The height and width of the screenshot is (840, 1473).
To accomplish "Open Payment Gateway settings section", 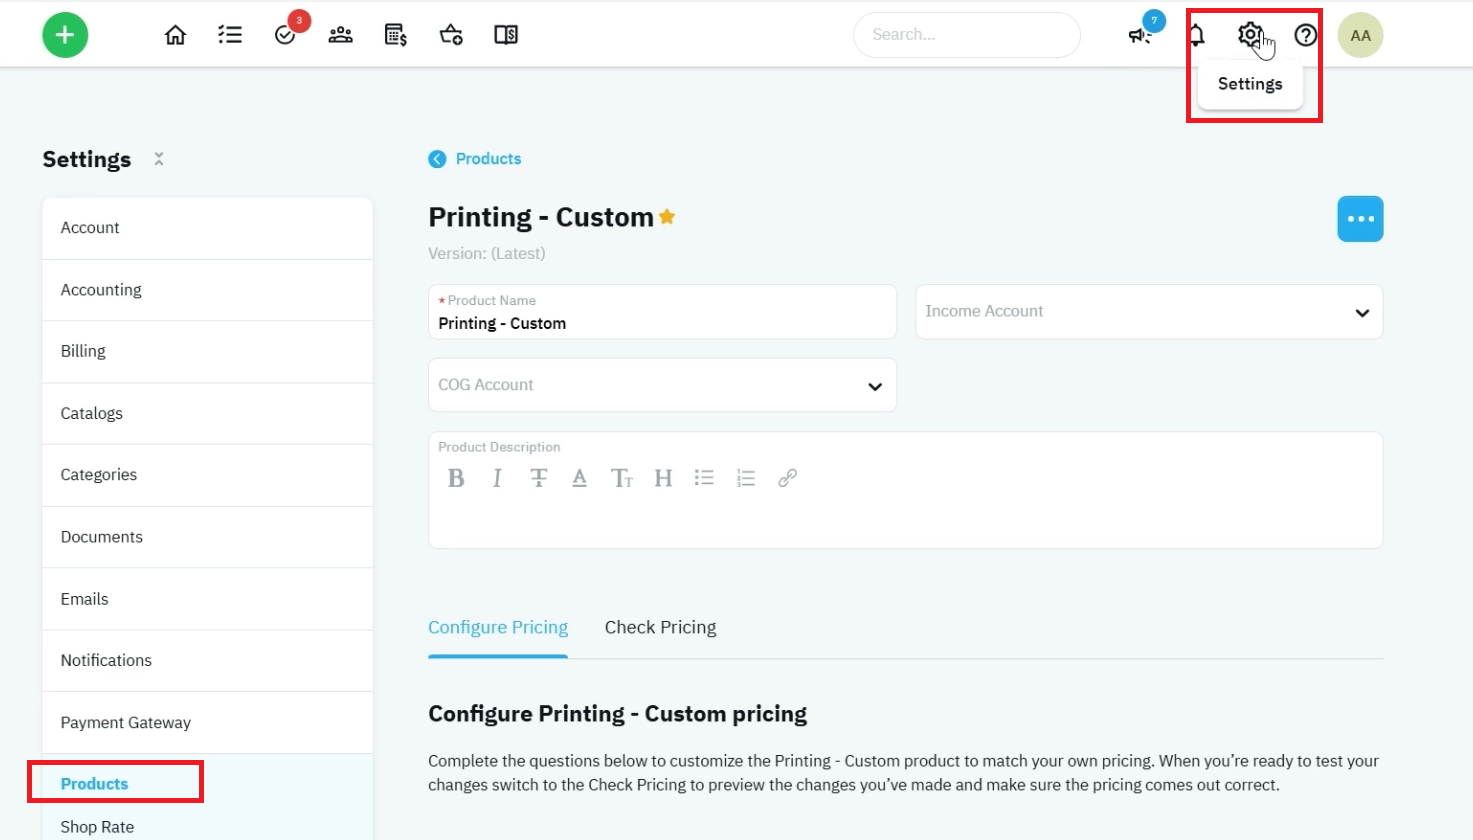I will (207, 723).
